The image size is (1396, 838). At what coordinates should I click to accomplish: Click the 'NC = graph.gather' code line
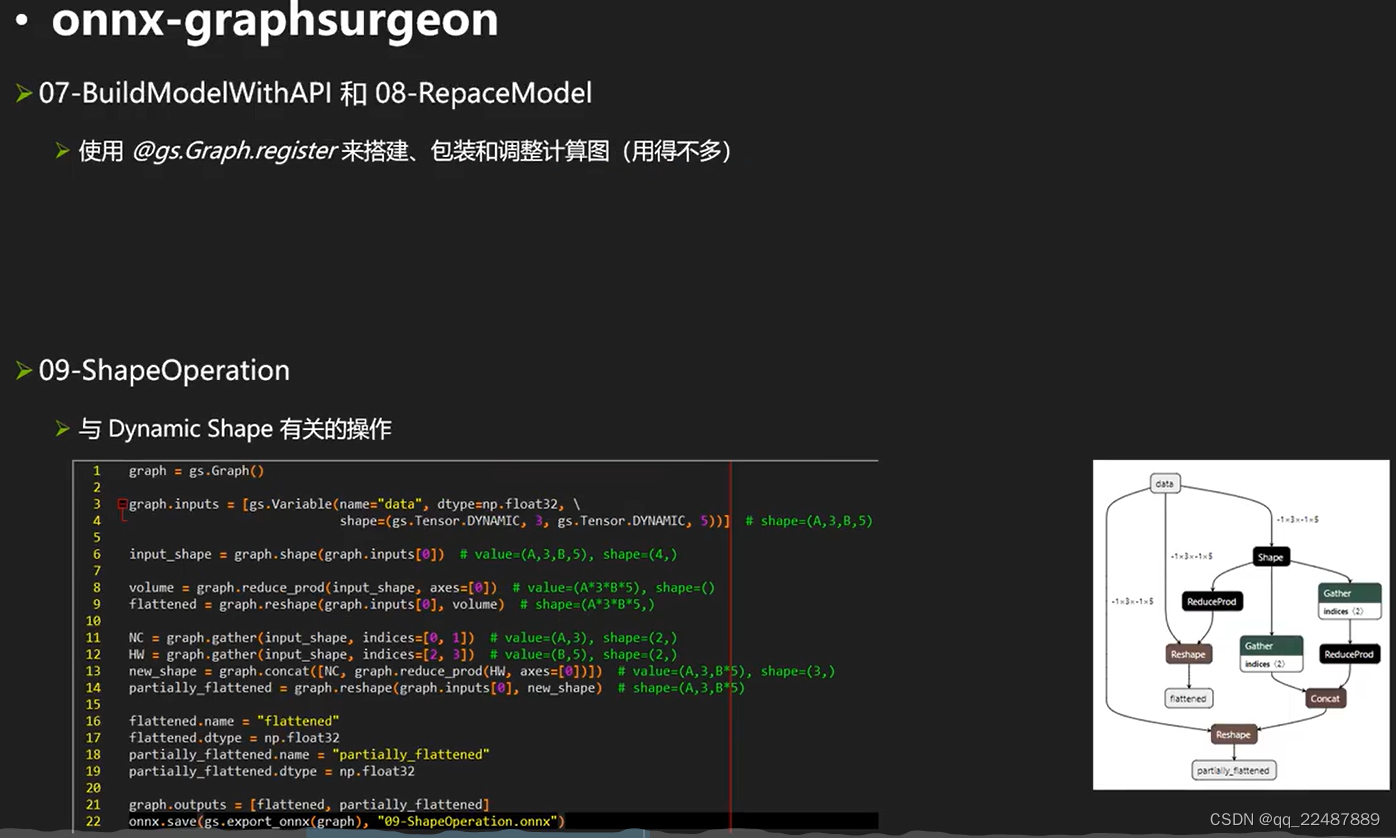point(403,638)
